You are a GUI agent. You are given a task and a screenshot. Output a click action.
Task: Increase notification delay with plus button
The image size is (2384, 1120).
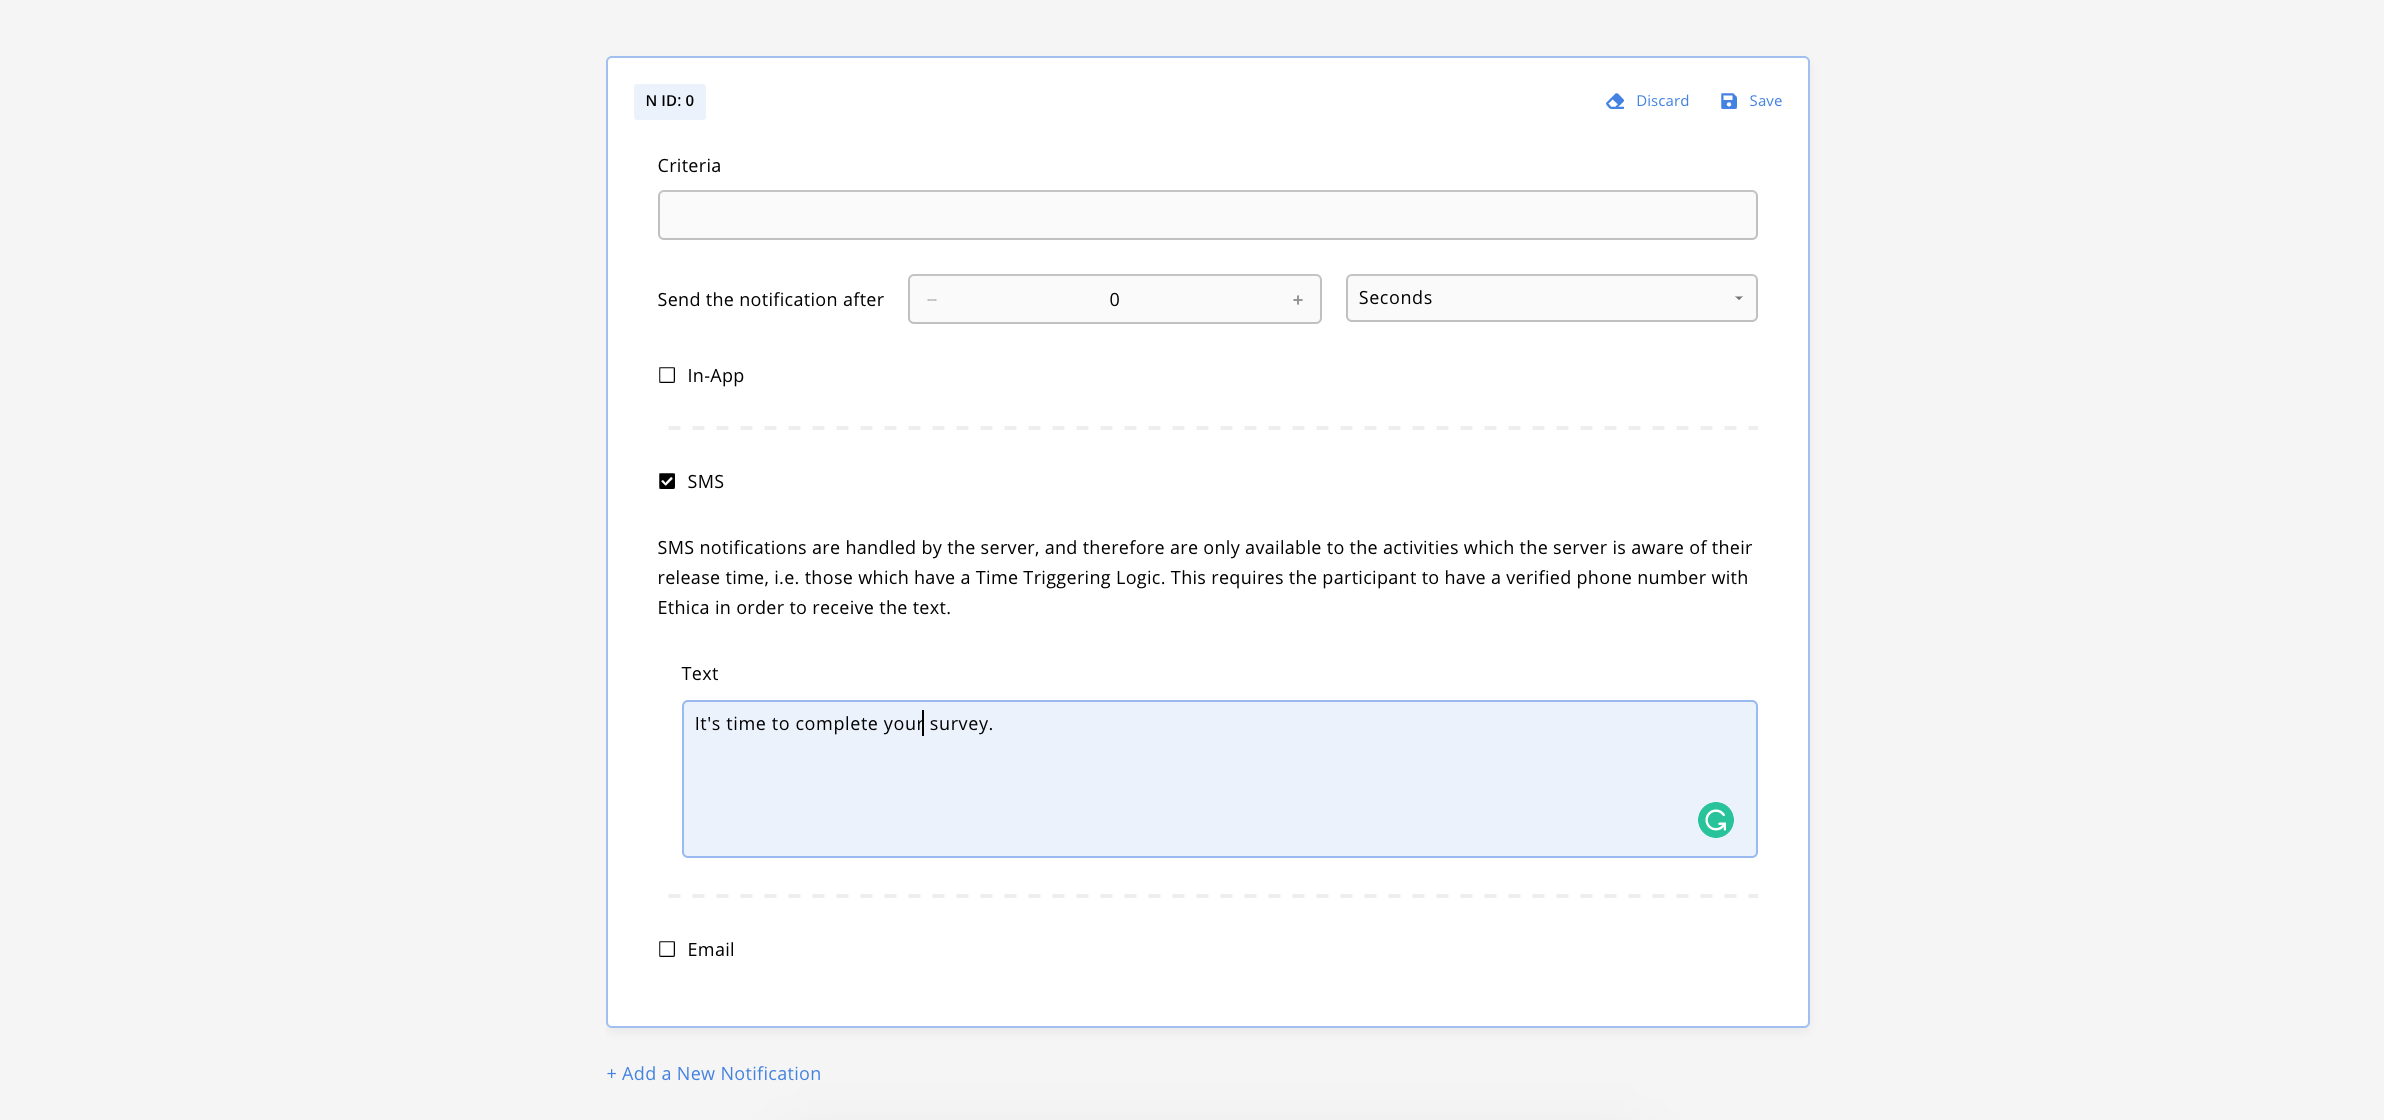[x=1297, y=300]
